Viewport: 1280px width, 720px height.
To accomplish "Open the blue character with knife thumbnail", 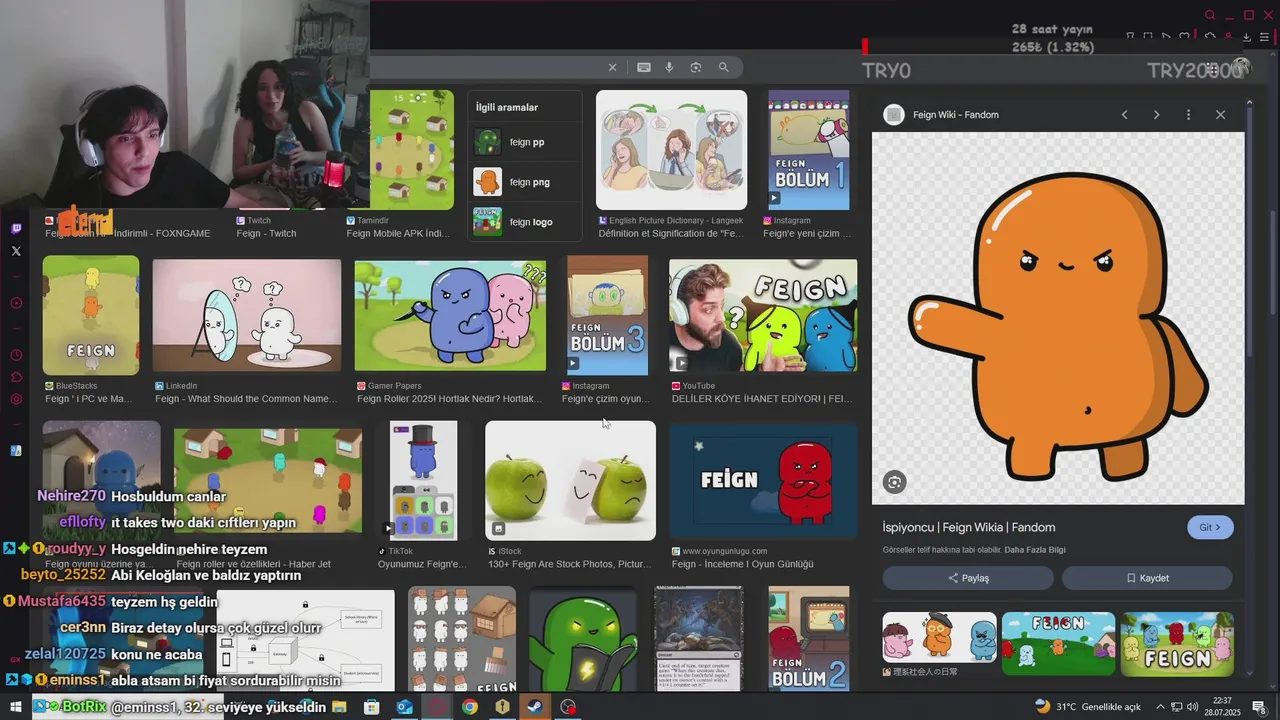I will (x=450, y=316).
